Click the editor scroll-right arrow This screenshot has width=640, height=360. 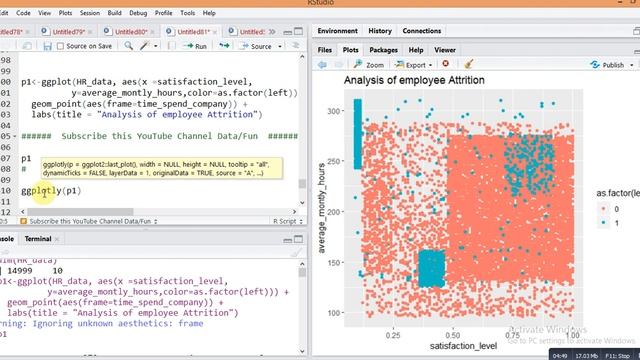coord(294,211)
